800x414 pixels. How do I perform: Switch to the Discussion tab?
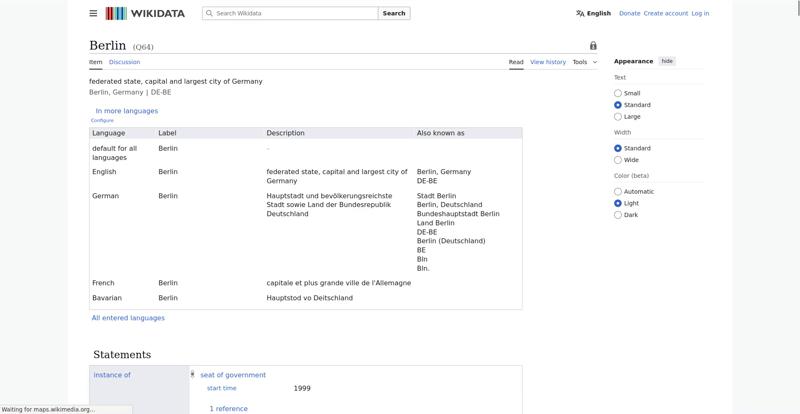pyautogui.click(x=125, y=62)
